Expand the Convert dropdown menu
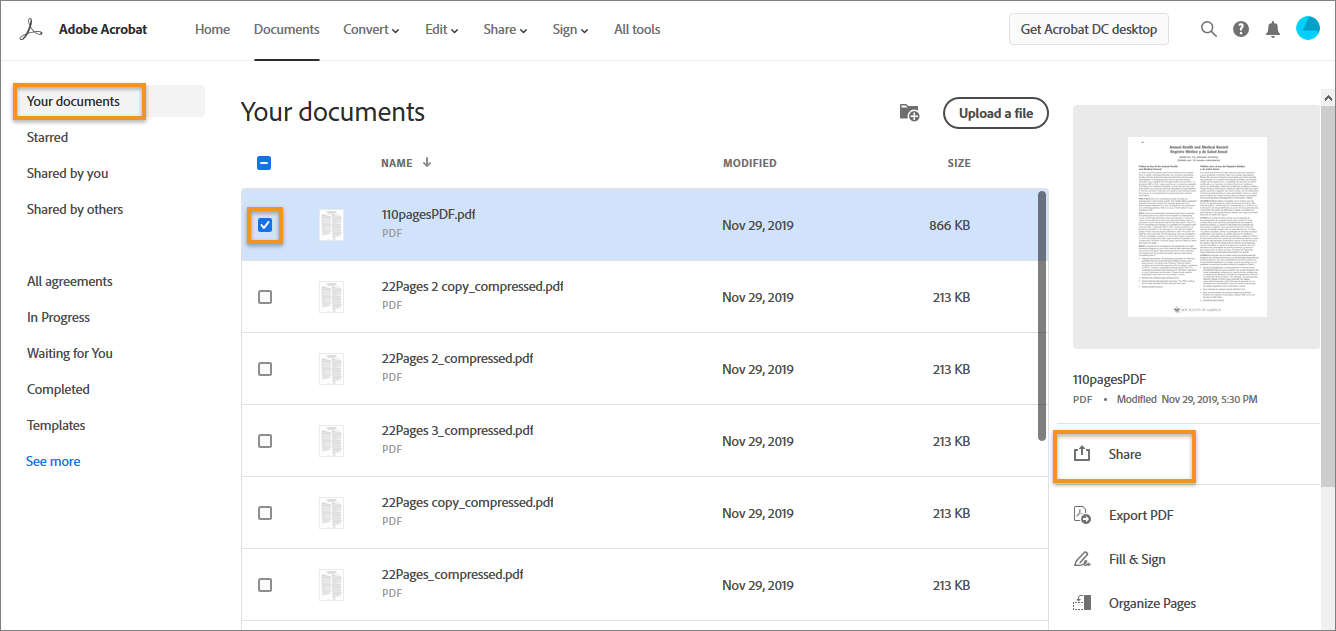The image size is (1336, 631). point(371,30)
